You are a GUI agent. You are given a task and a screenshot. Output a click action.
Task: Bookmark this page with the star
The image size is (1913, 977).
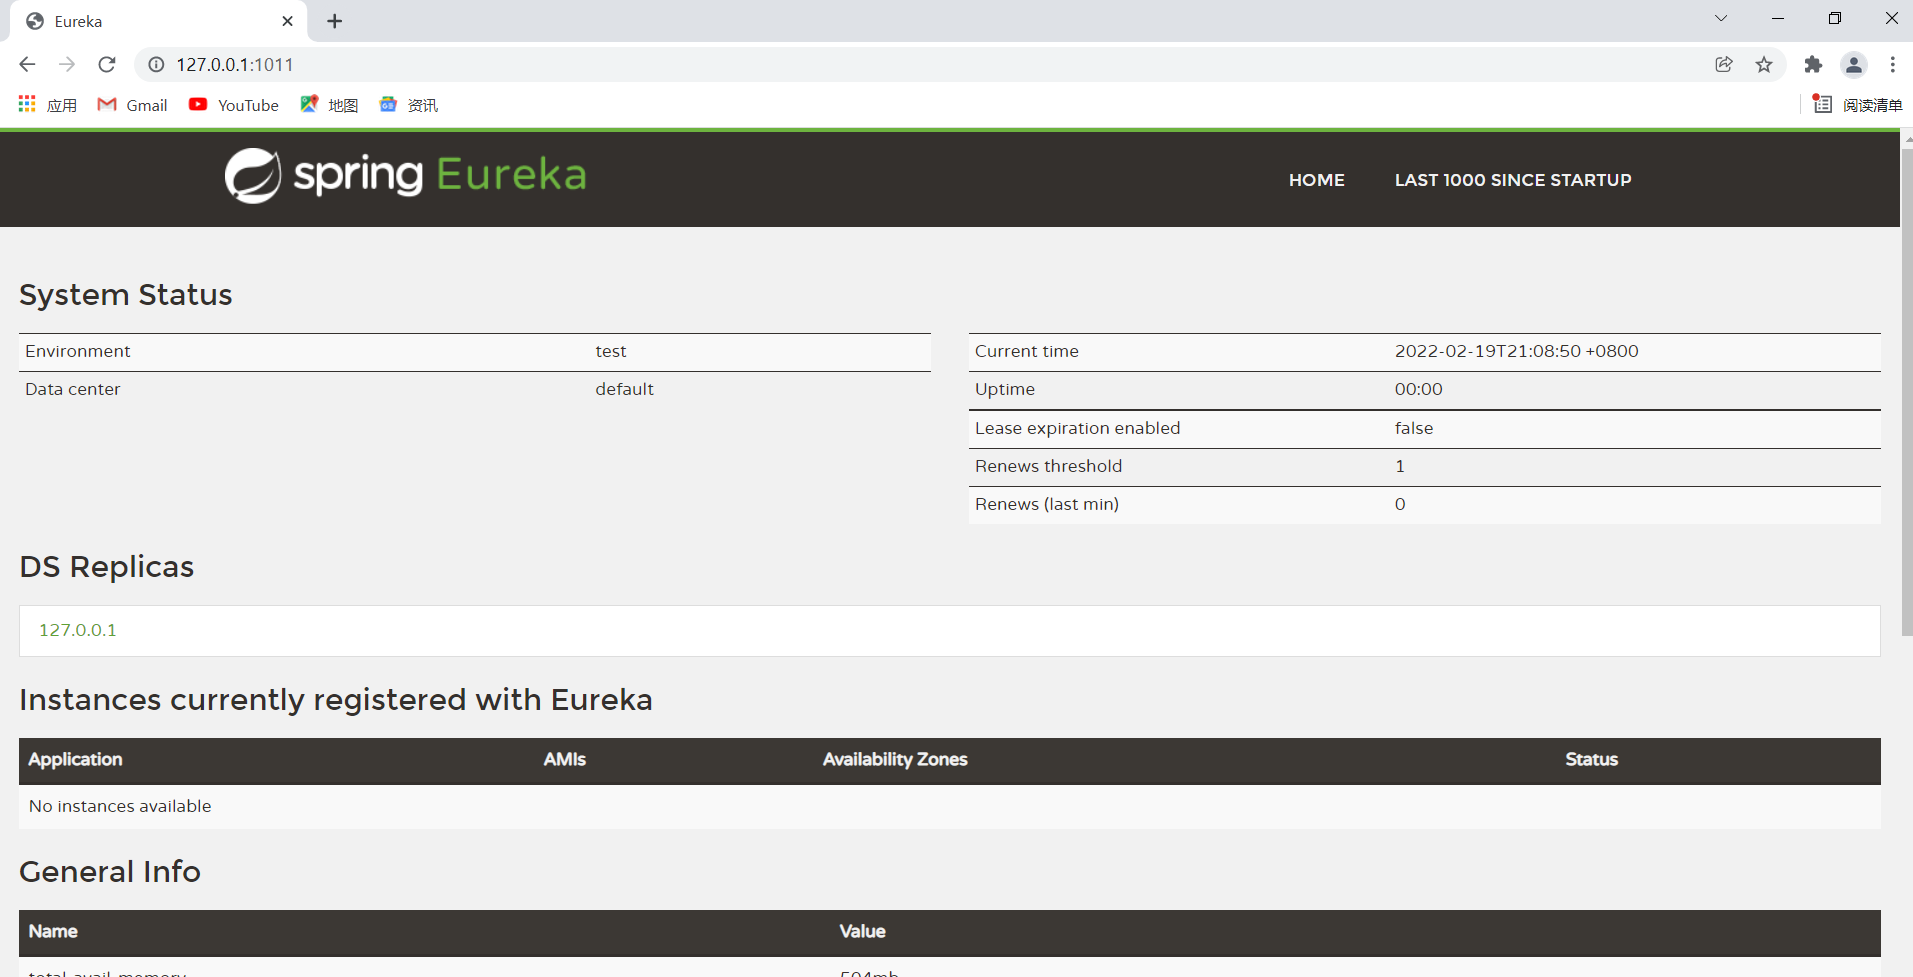tap(1764, 64)
